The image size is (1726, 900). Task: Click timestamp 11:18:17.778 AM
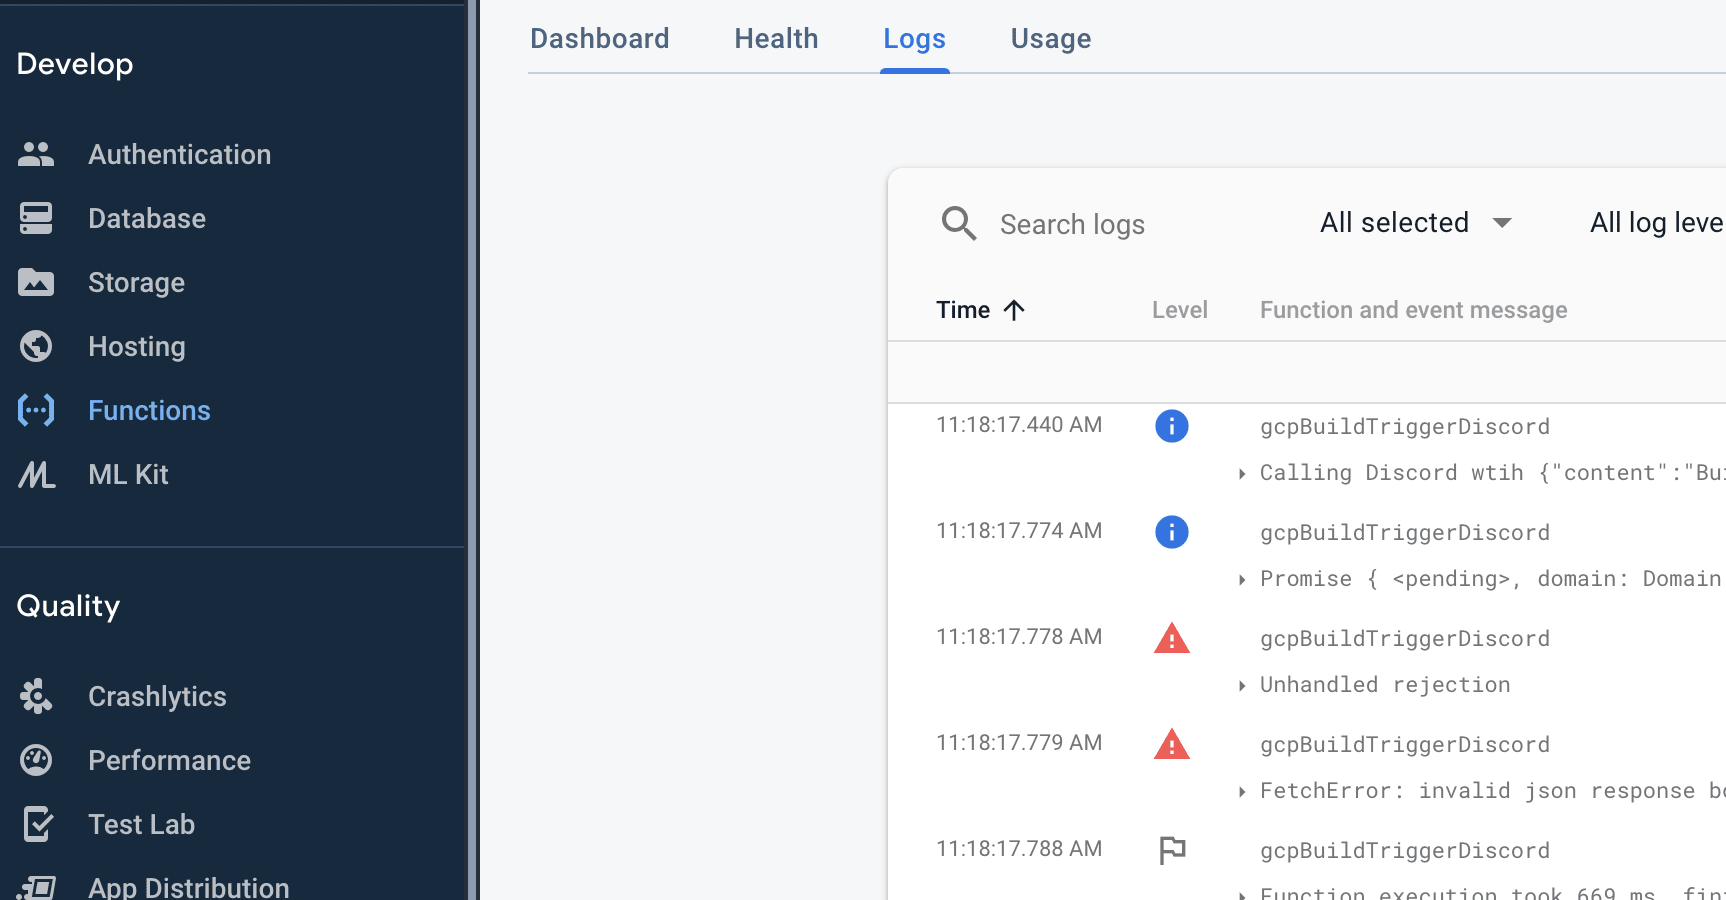[1019, 637]
